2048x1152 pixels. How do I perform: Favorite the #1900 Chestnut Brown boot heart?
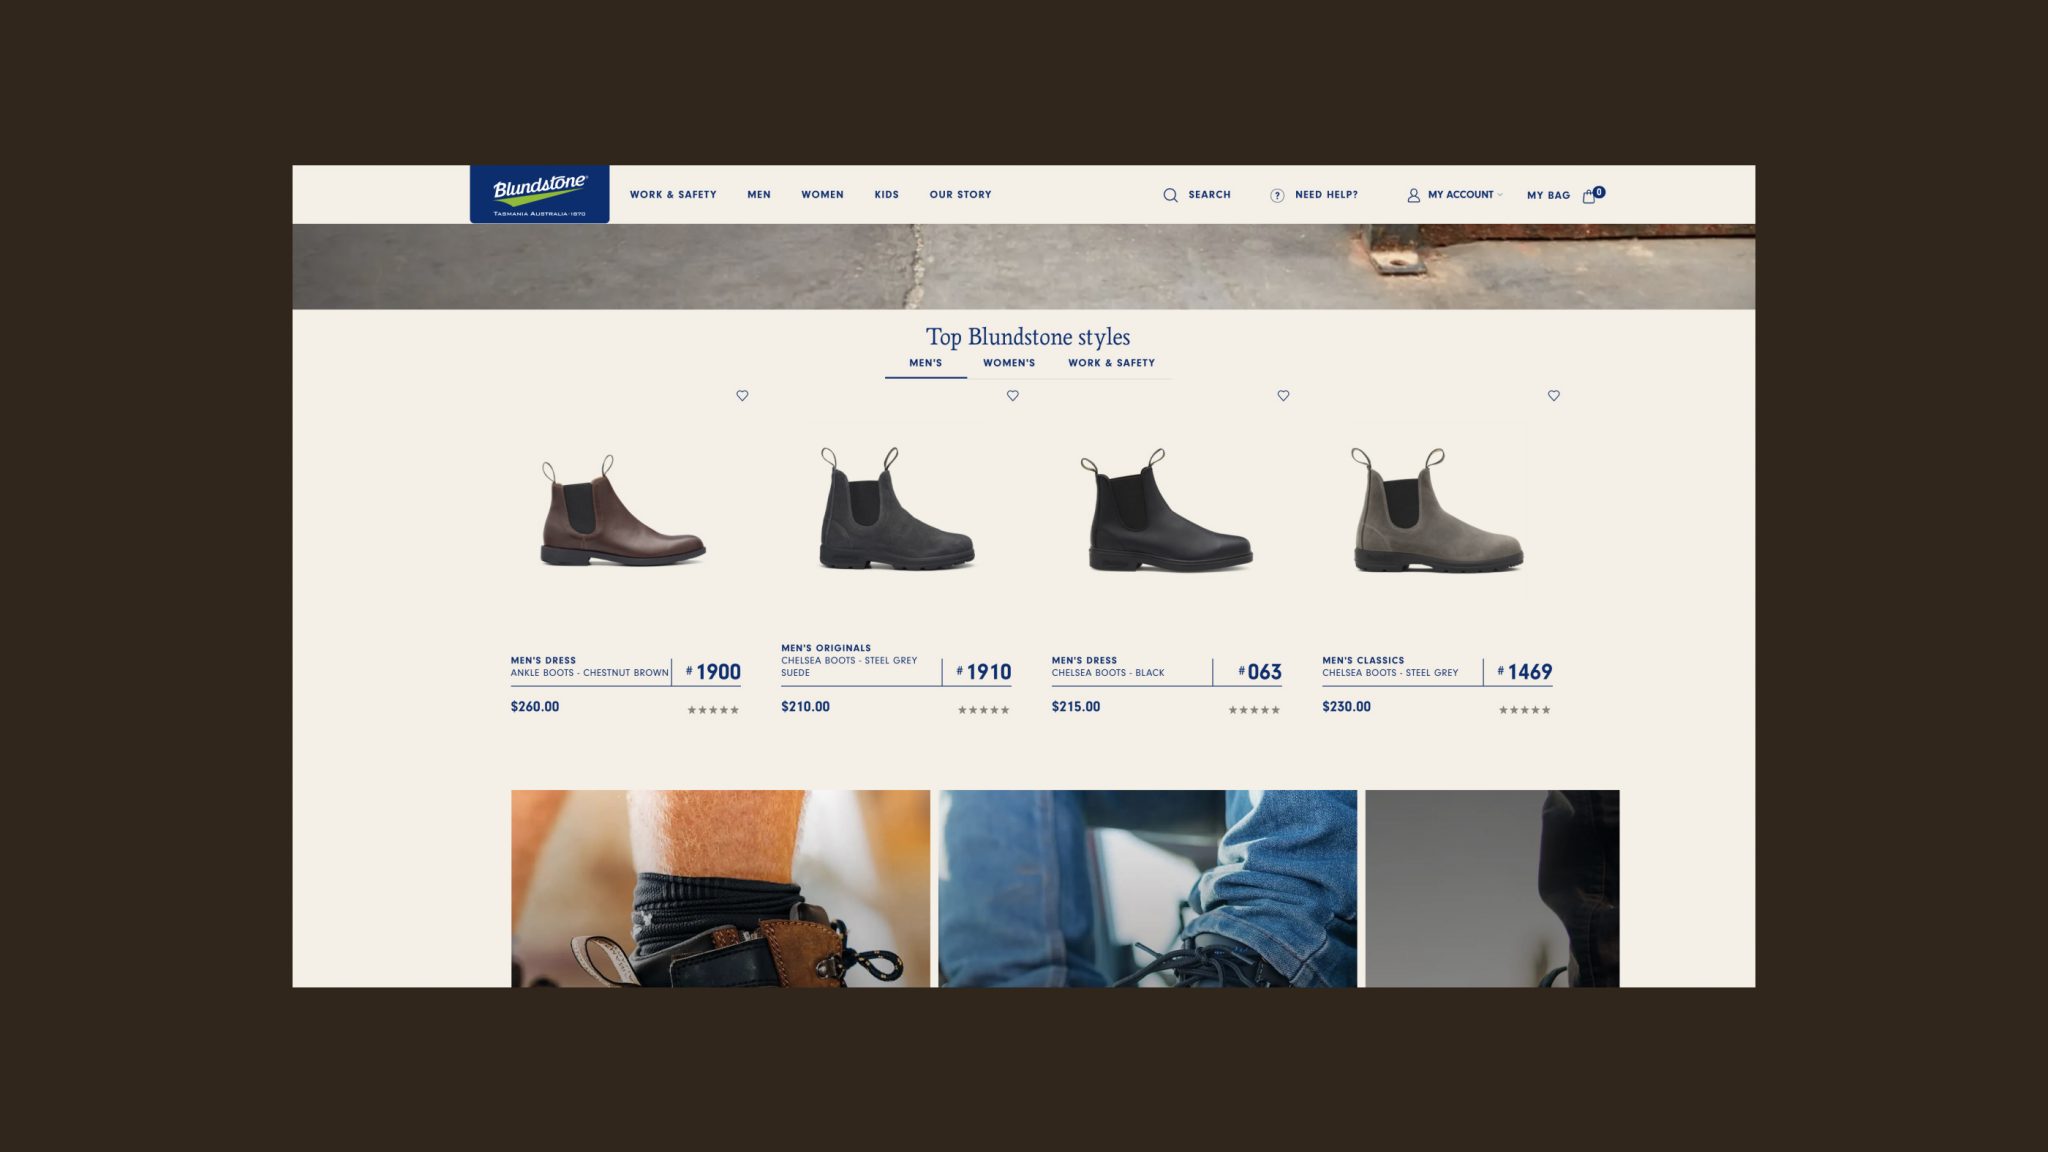742,395
